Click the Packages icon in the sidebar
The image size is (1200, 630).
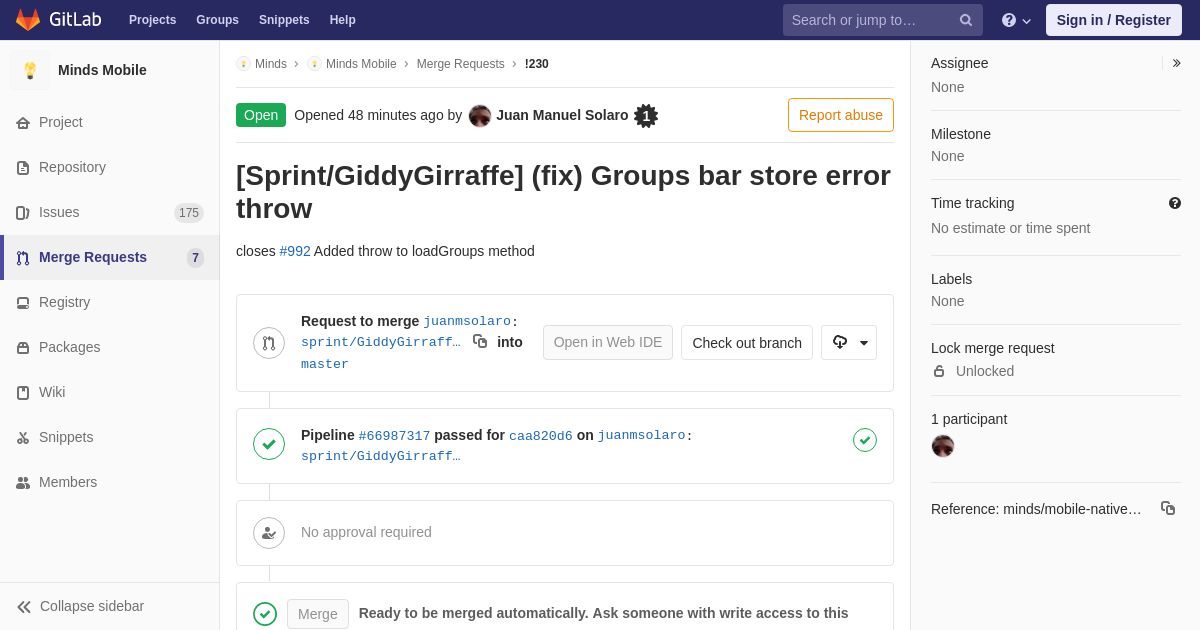click(x=23, y=348)
